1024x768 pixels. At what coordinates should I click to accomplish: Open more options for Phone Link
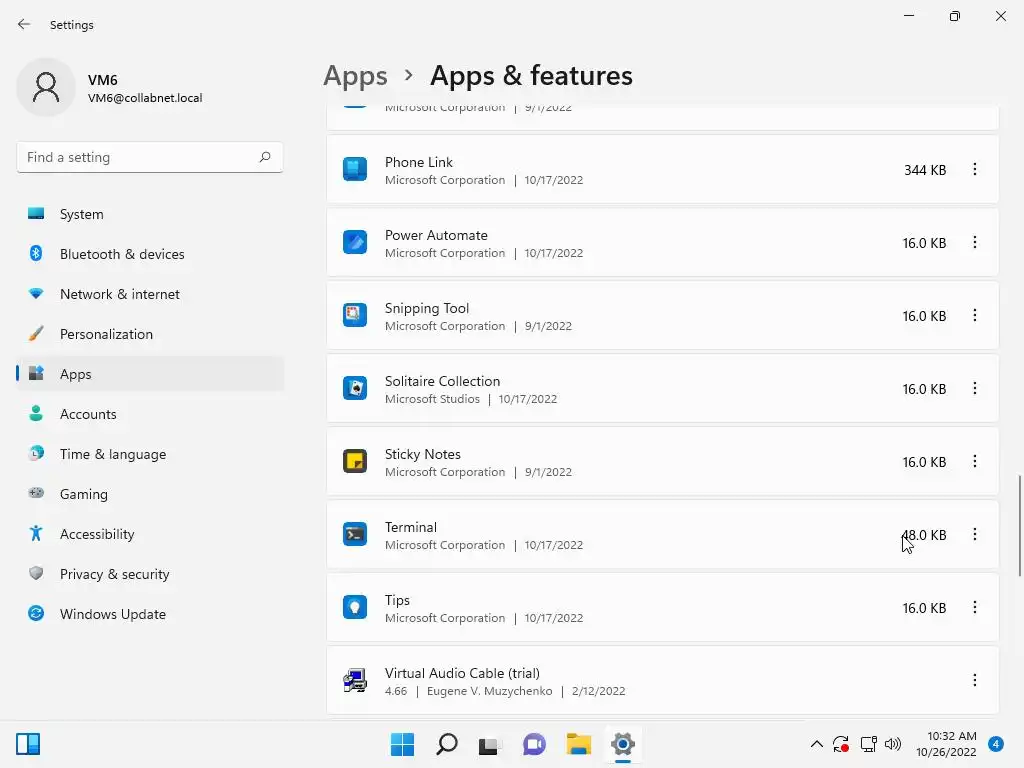(x=974, y=169)
